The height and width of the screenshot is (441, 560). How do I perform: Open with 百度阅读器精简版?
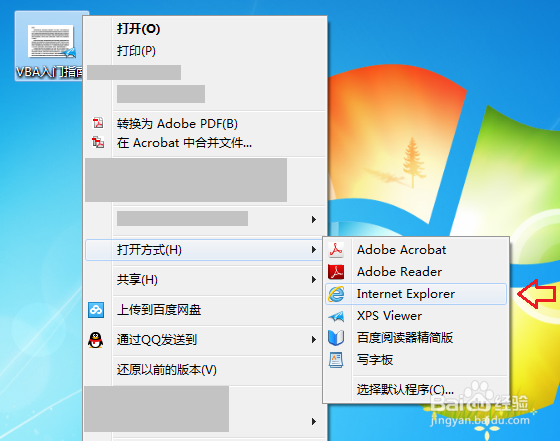point(416,338)
